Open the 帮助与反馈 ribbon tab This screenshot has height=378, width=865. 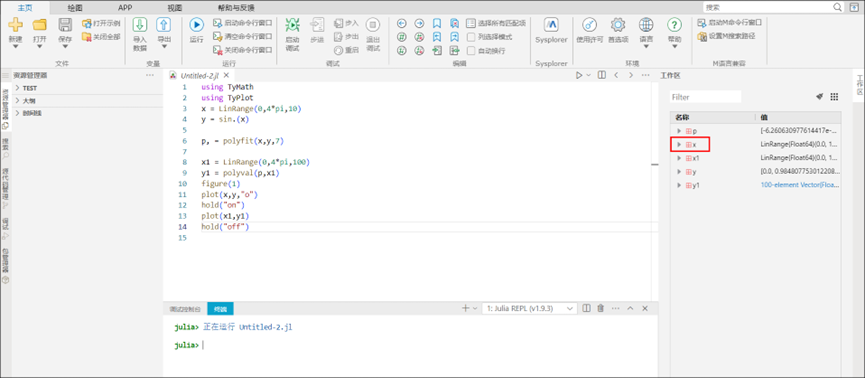point(236,8)
